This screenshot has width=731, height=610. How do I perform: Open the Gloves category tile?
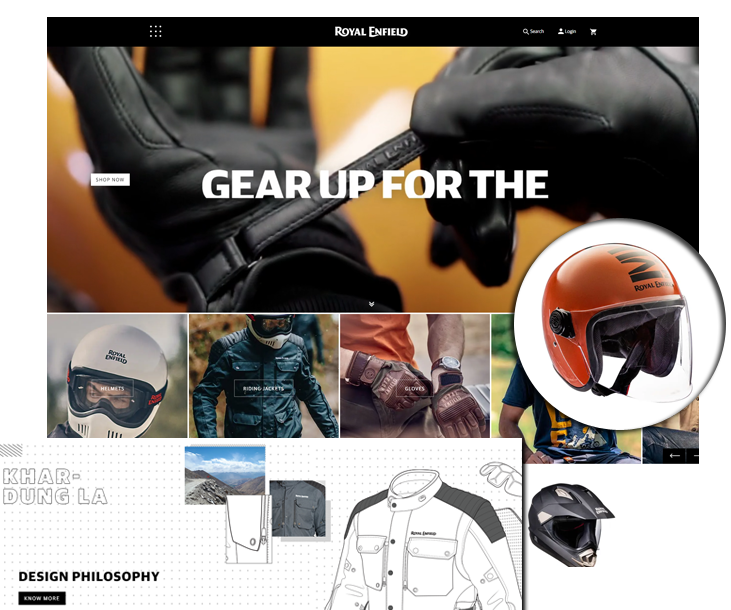[414, 388]
